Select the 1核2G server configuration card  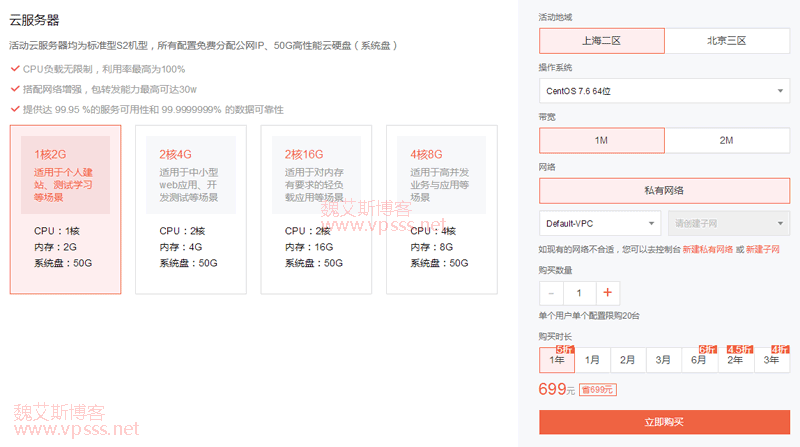[65, 210]
